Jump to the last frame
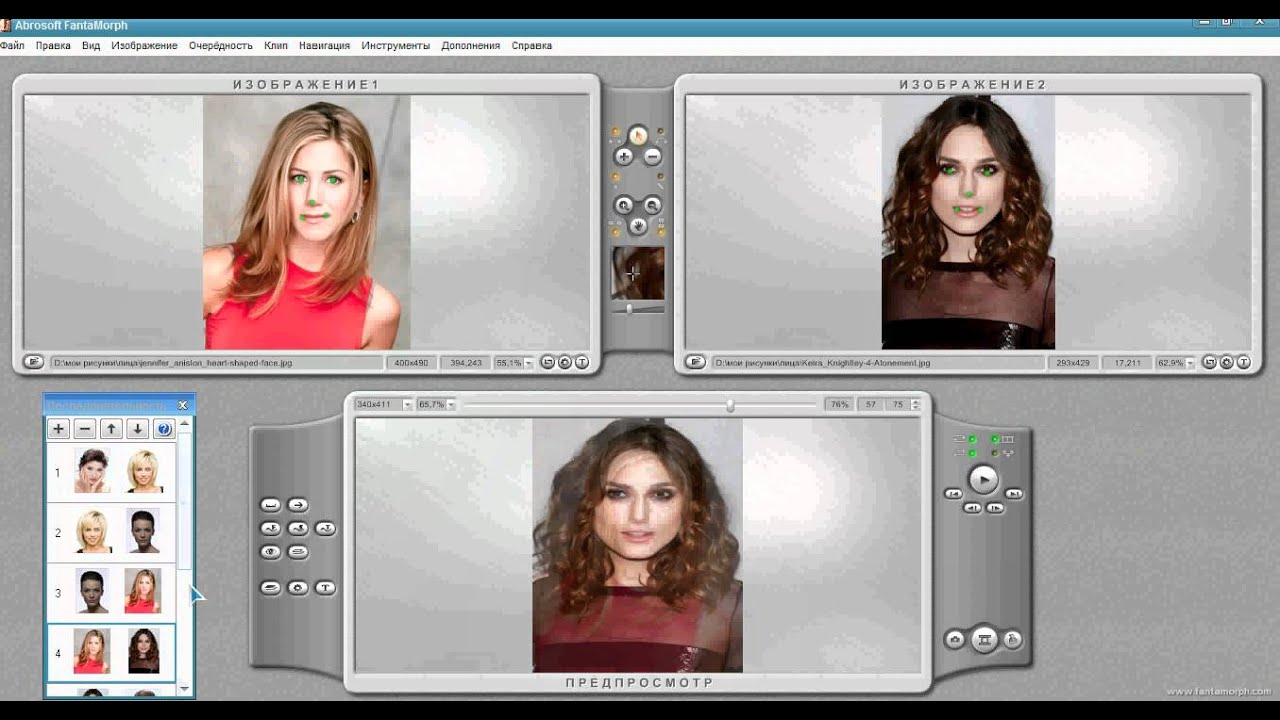Screen dimensions: 1280x720 [x=1014, y=494]
